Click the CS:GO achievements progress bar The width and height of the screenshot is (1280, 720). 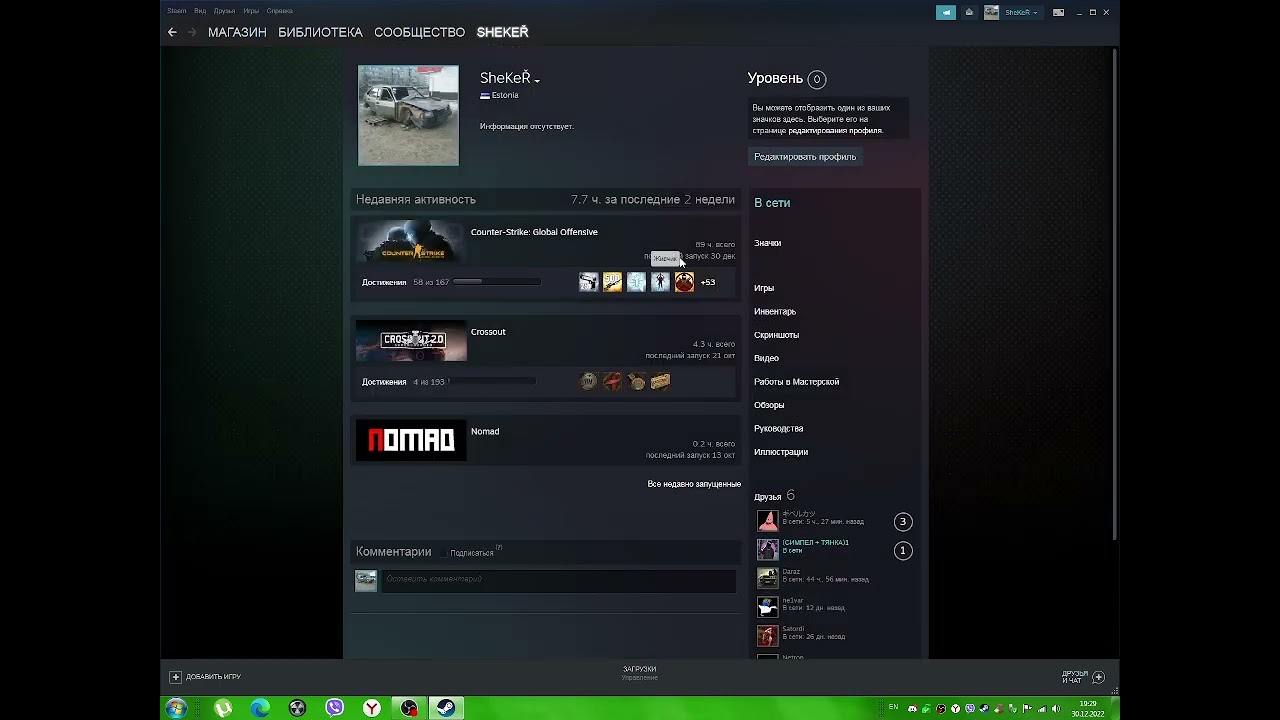pos(497,282)
